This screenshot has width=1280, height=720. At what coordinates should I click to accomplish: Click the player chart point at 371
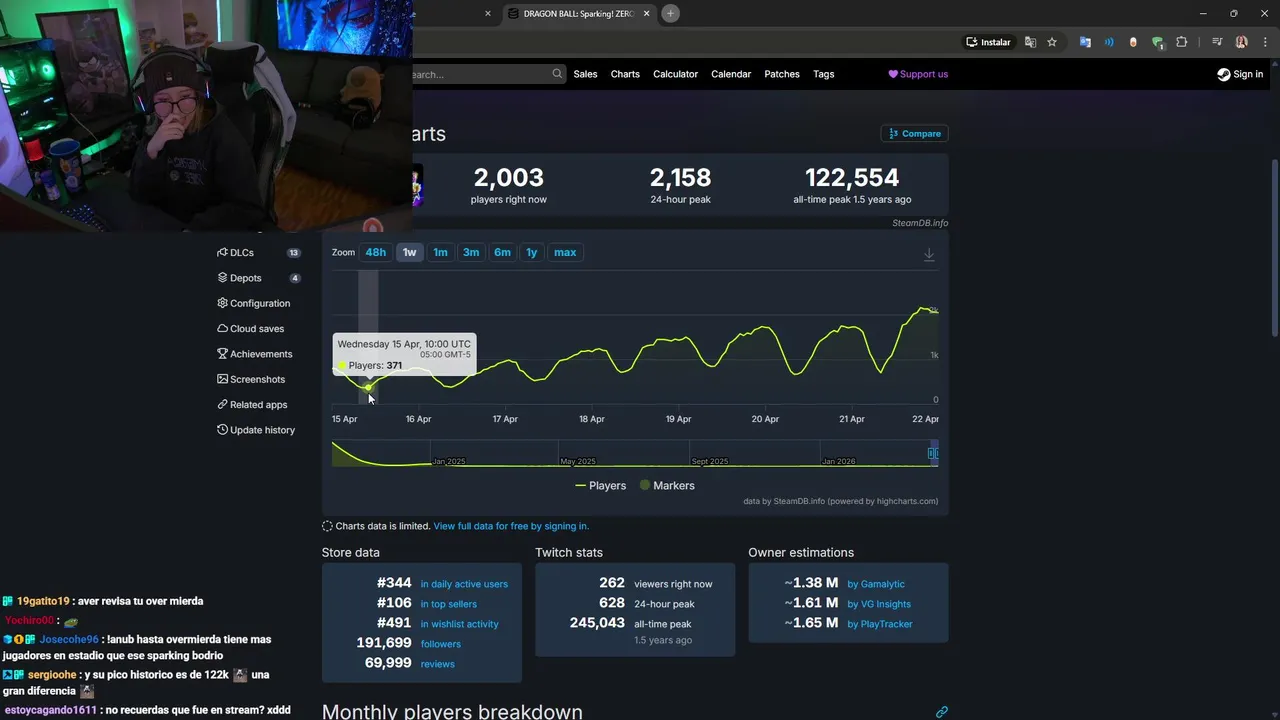click(368, 387)
